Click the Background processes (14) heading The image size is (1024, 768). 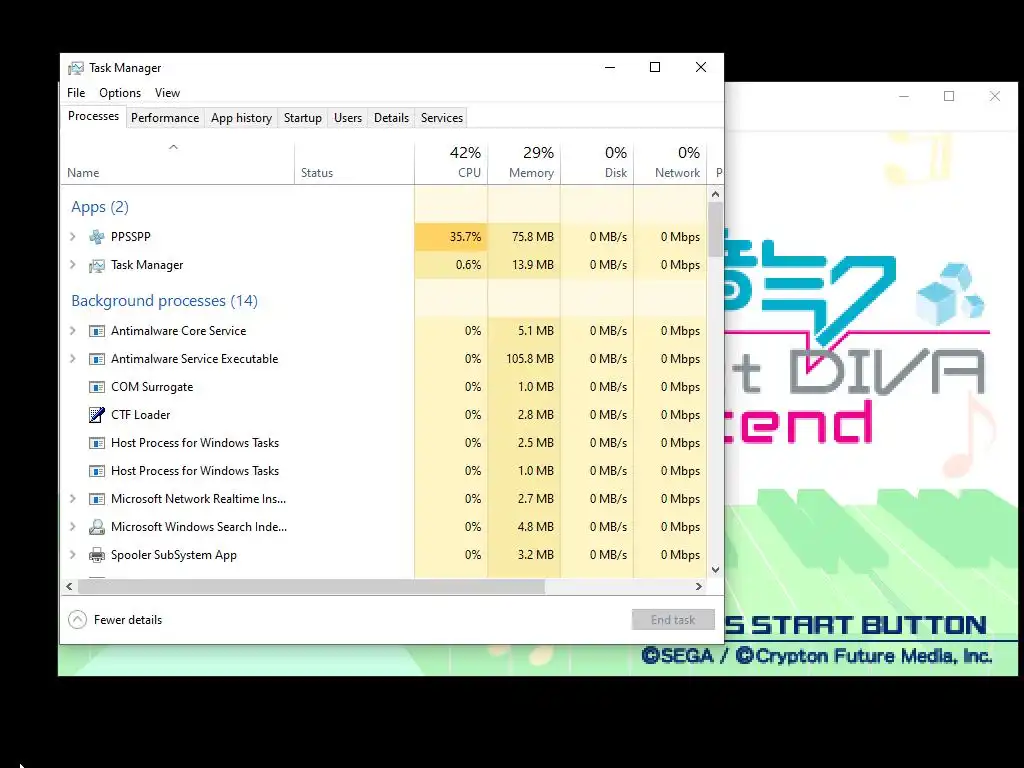[165, 301]
